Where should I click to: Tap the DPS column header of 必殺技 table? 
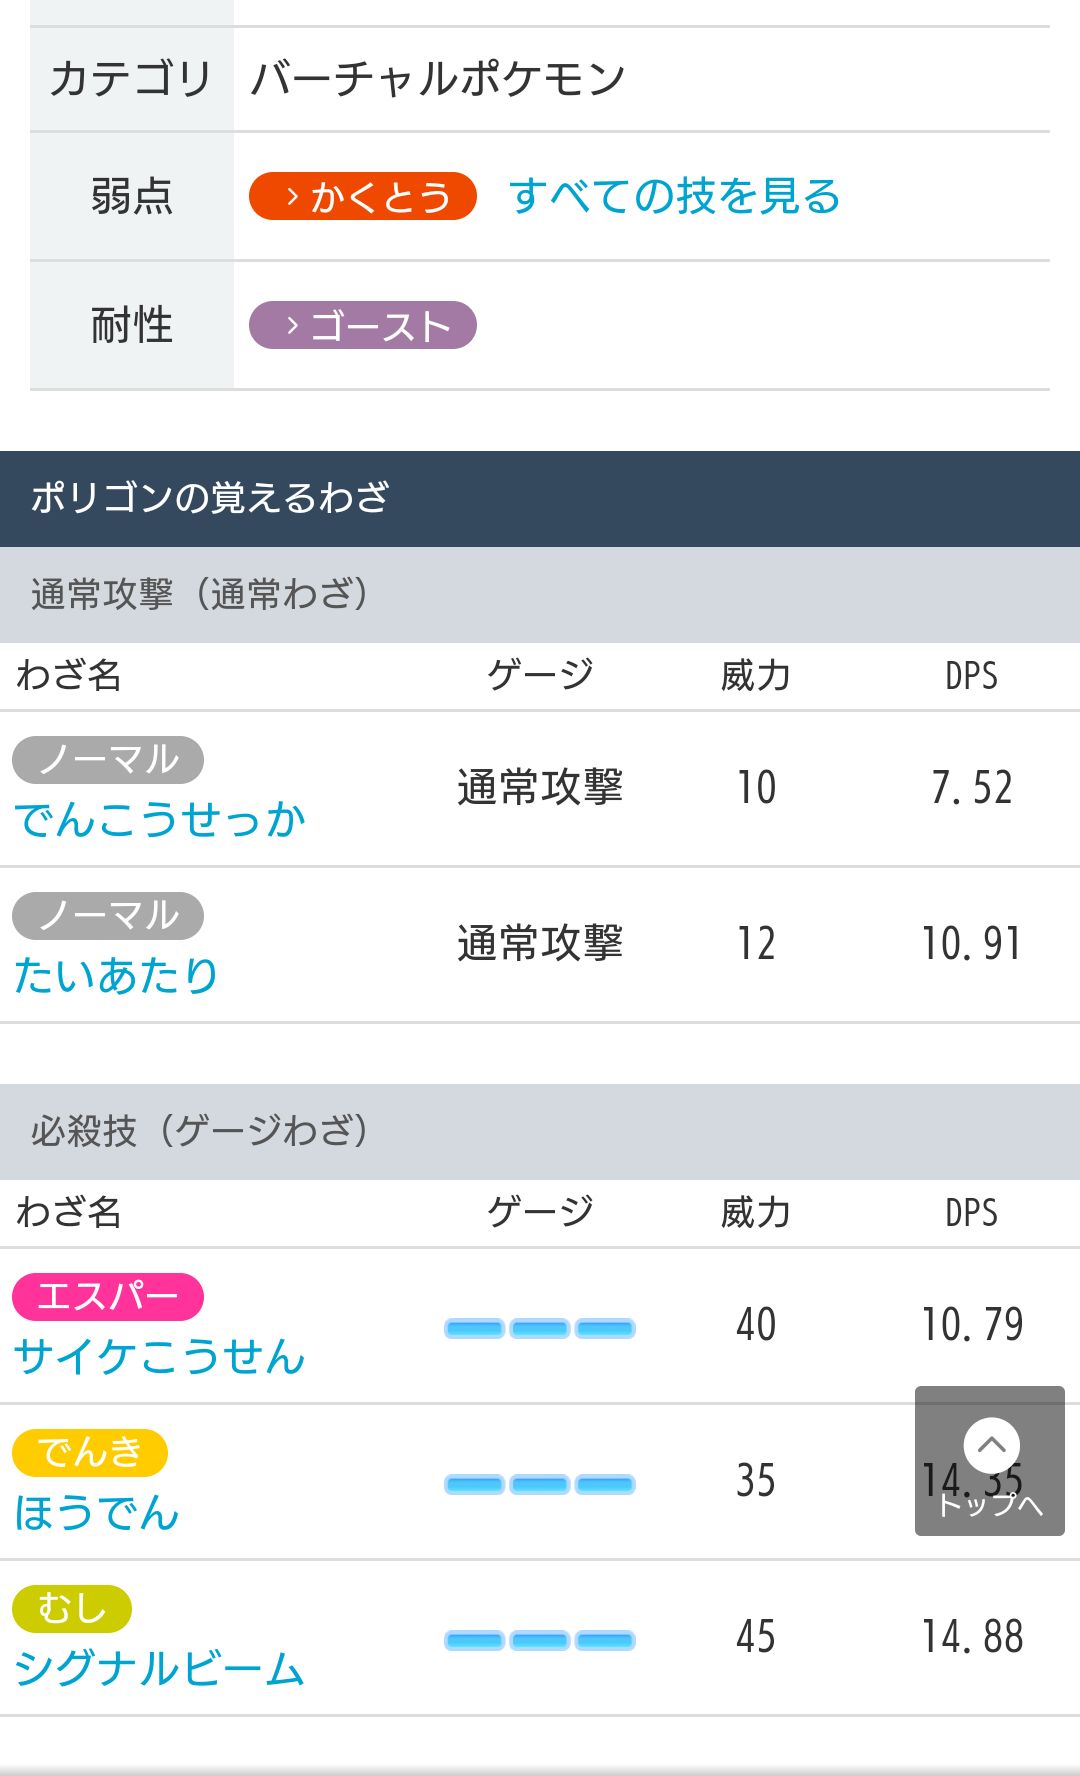[x=971, y=1213]
